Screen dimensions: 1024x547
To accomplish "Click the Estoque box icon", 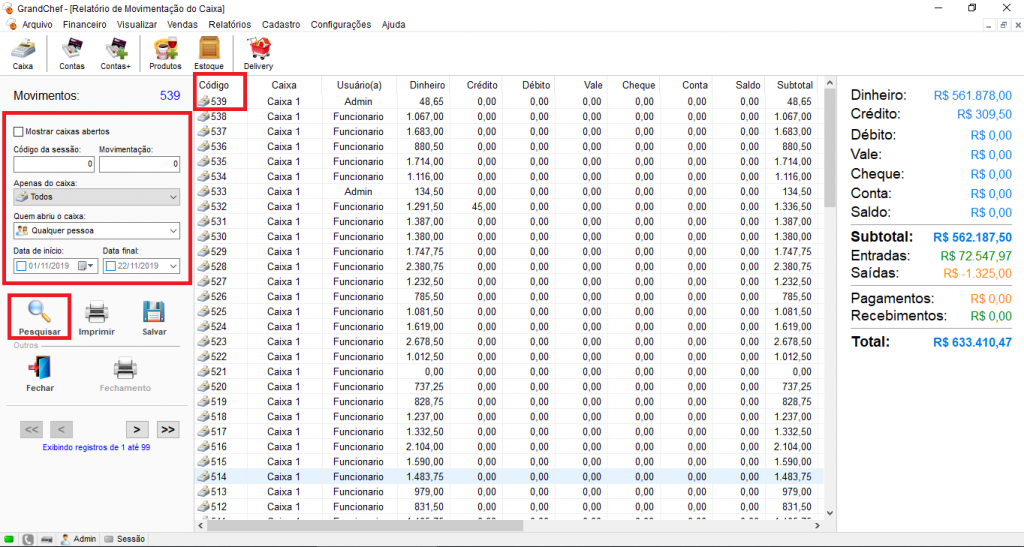I will point(209,53).
